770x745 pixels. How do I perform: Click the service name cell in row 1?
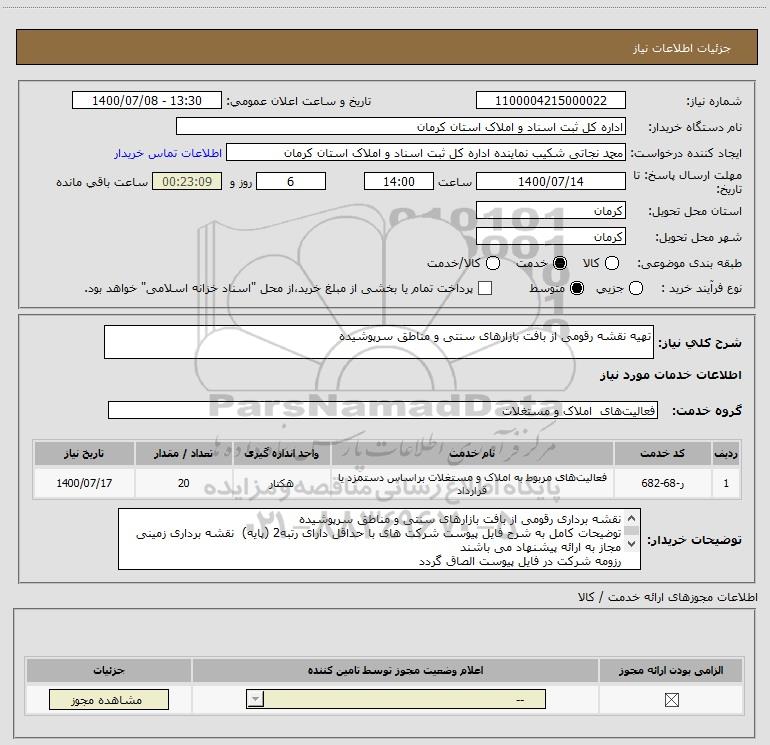[472, 483]
